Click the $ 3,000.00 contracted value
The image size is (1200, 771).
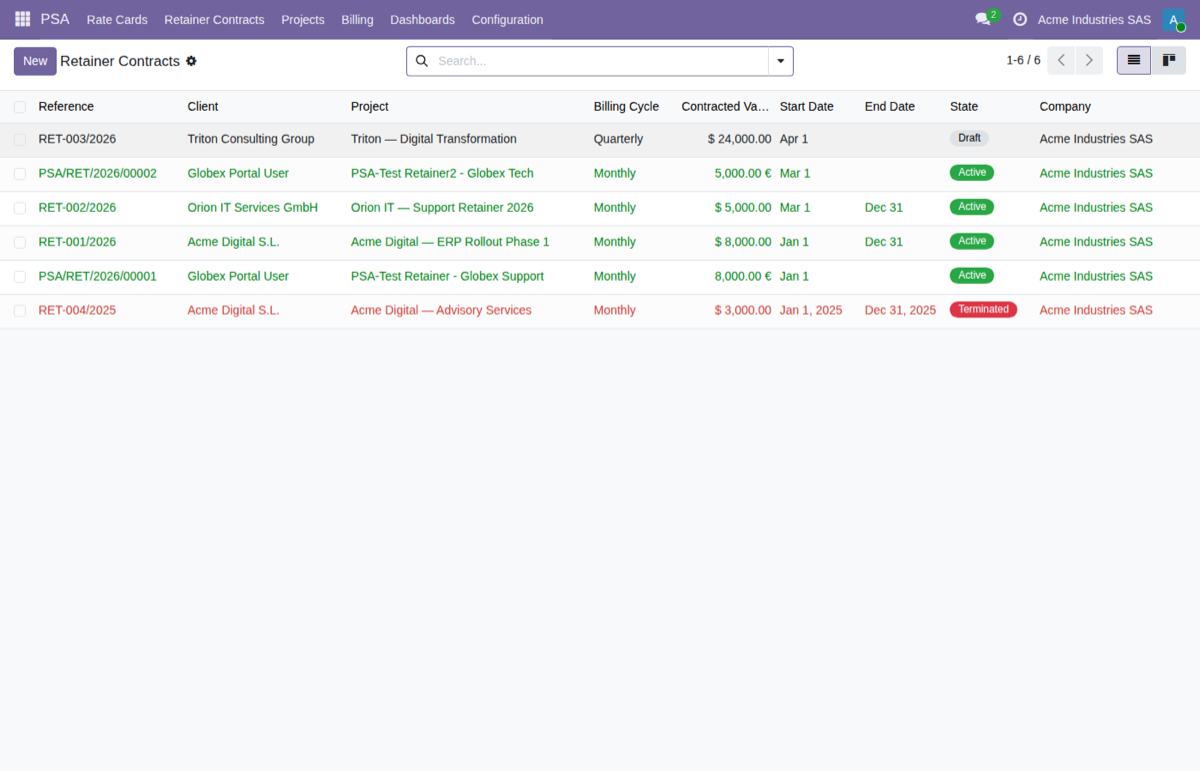(x=743, y=310)
